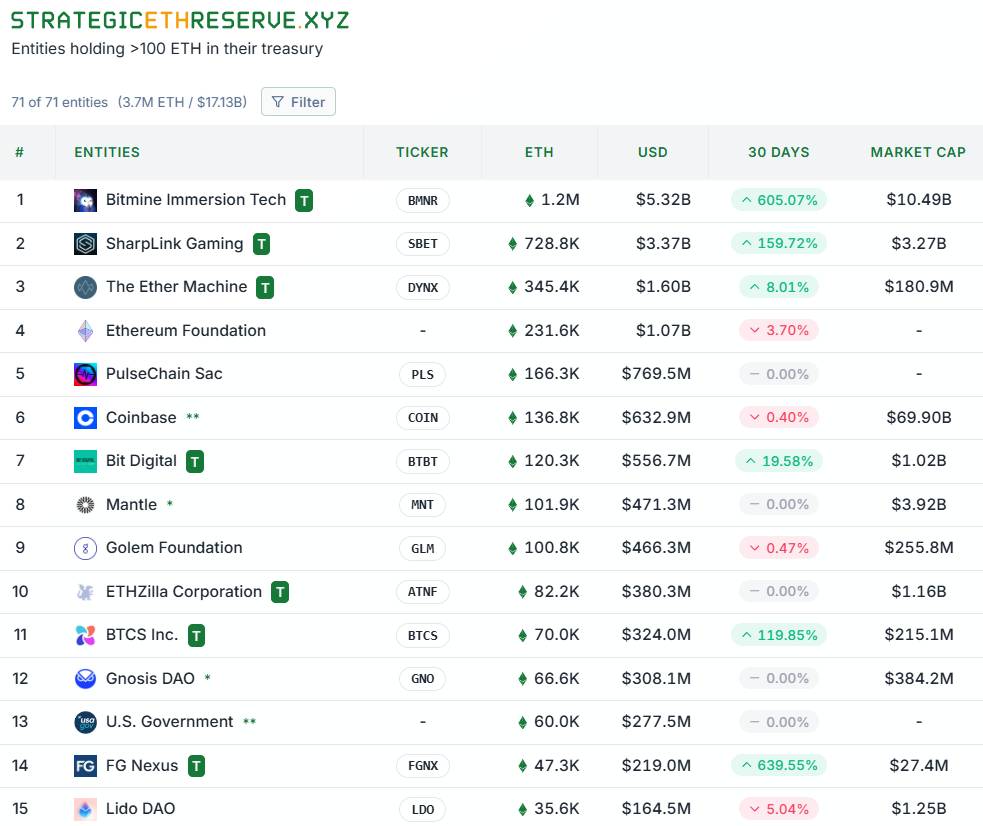Viewport: 983px width, 826px height.
Task: Click the ATNF ticker pill
Action: [x=423, y=592]
